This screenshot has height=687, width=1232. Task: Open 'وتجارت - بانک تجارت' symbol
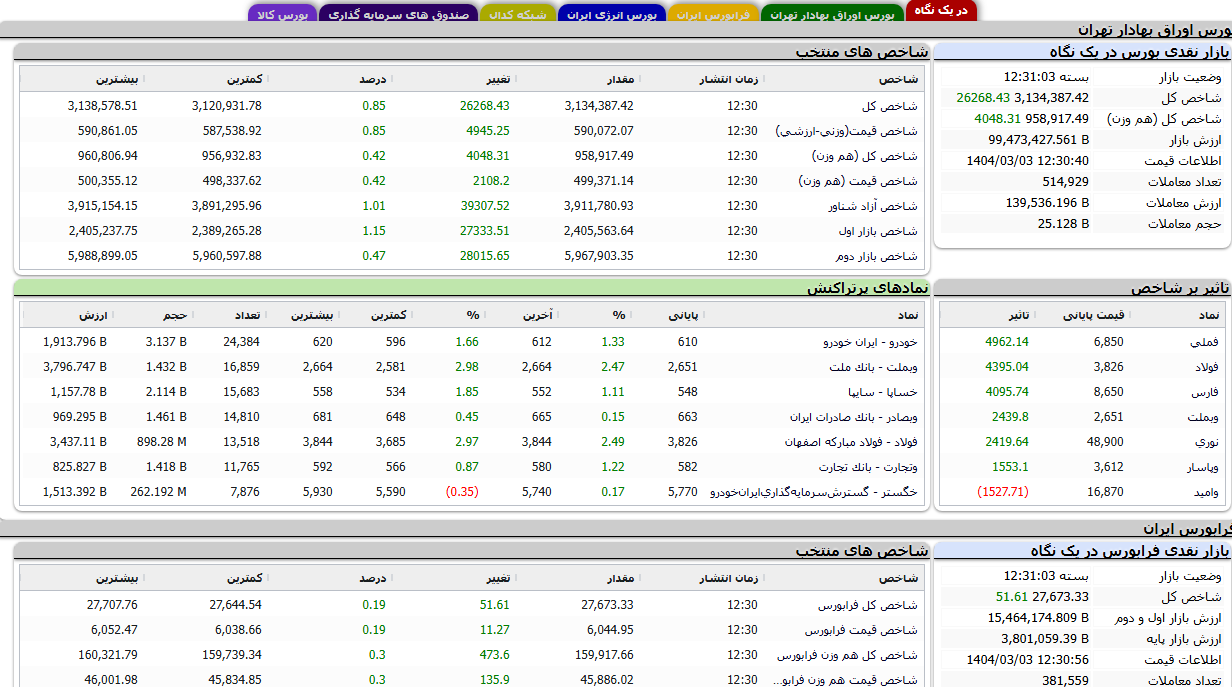[869, 467]
